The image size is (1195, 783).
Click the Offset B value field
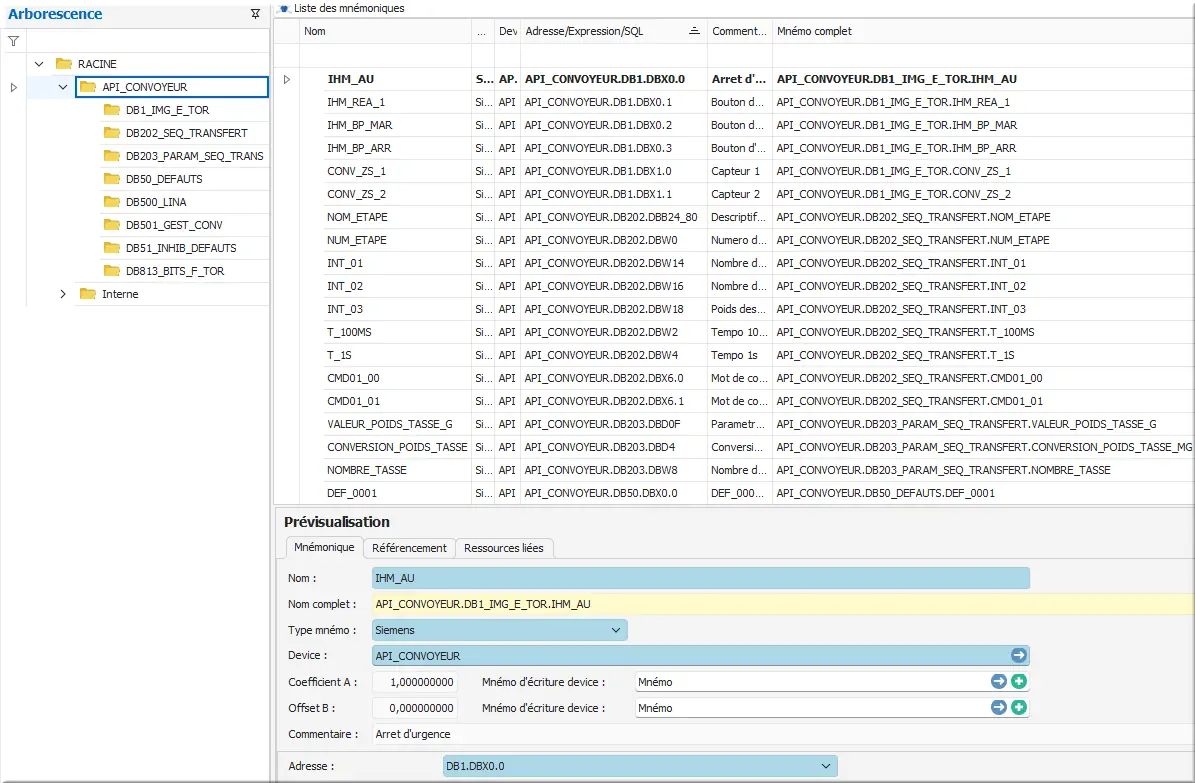(415, 708)
